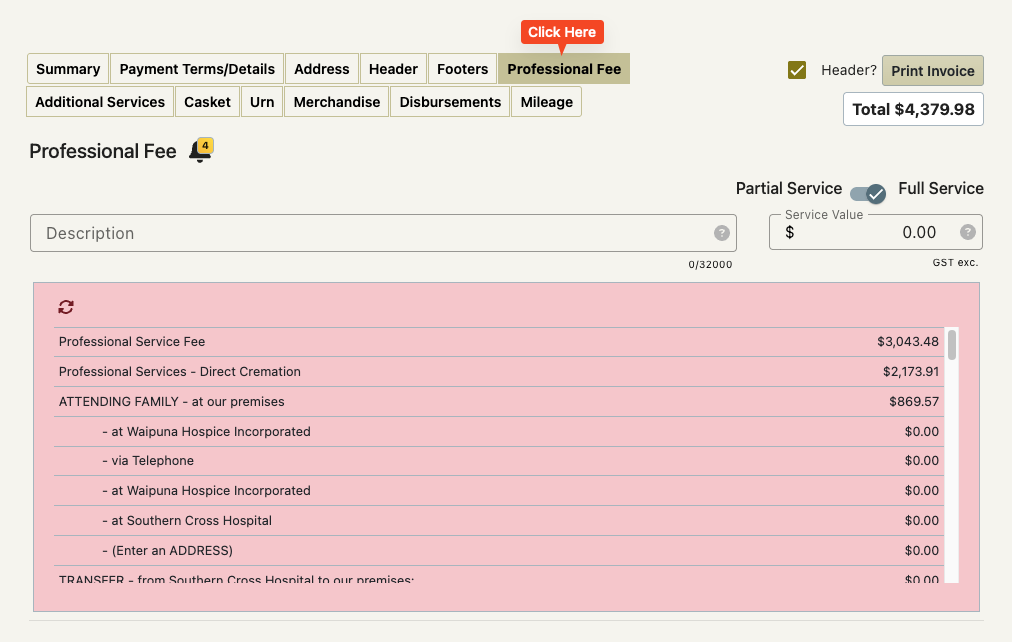
Task: Click the $3,043.48 amount
Action: coord(907,342)
